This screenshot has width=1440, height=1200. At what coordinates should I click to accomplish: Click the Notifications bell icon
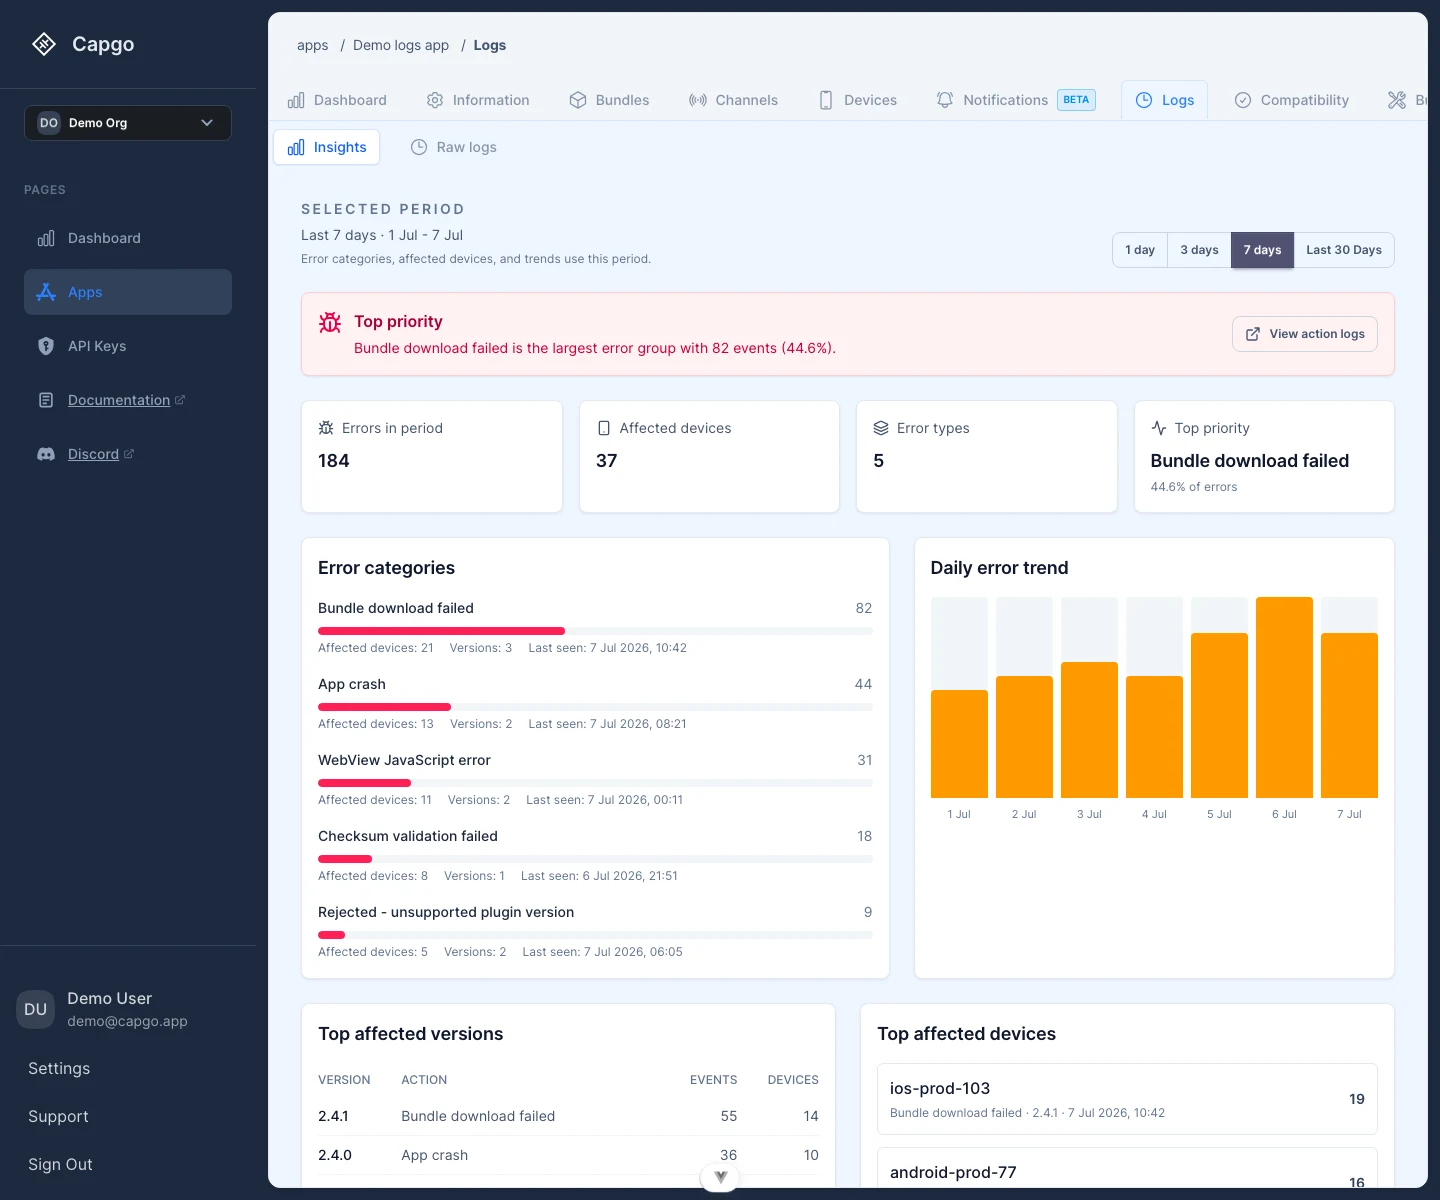pyautogui.click(x=945, y=100)
